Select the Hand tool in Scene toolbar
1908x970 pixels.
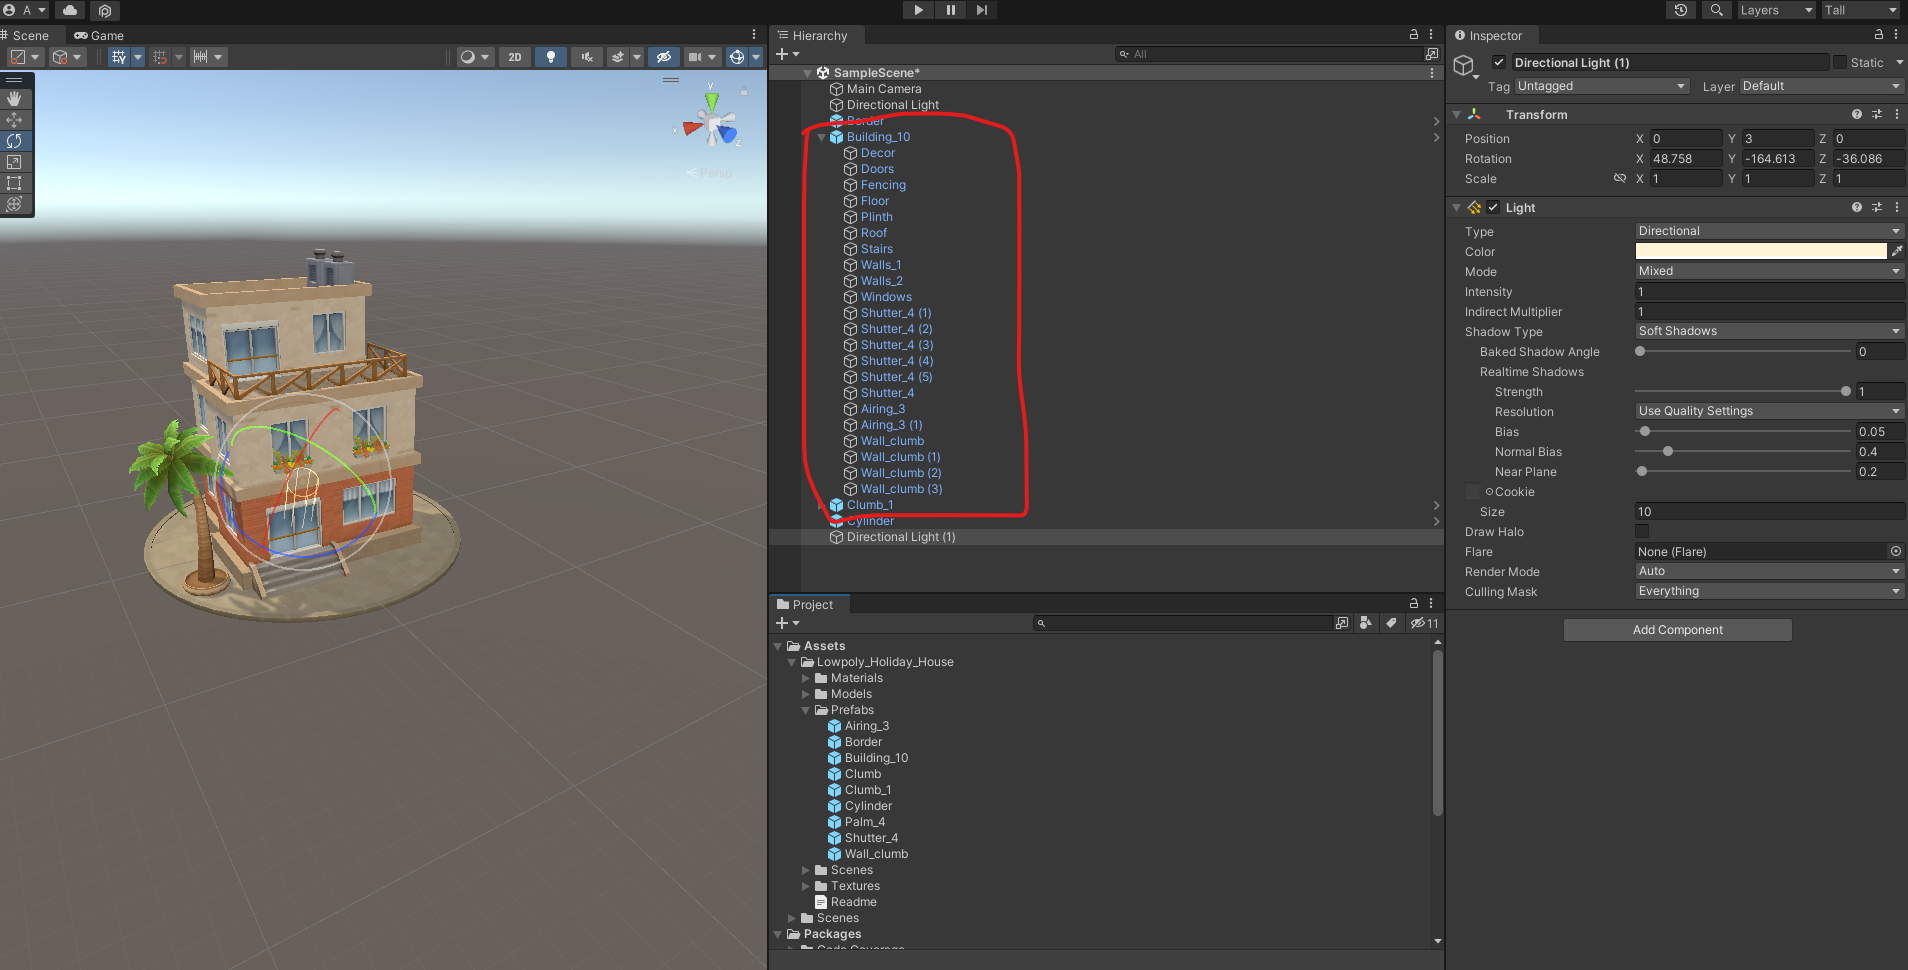(14, 99)
